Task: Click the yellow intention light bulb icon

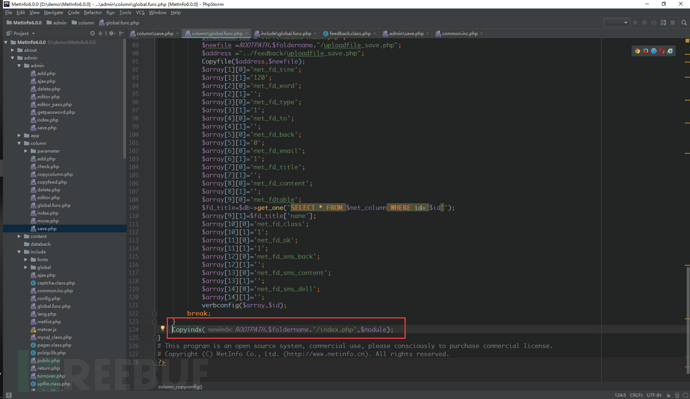Action: 162,329
